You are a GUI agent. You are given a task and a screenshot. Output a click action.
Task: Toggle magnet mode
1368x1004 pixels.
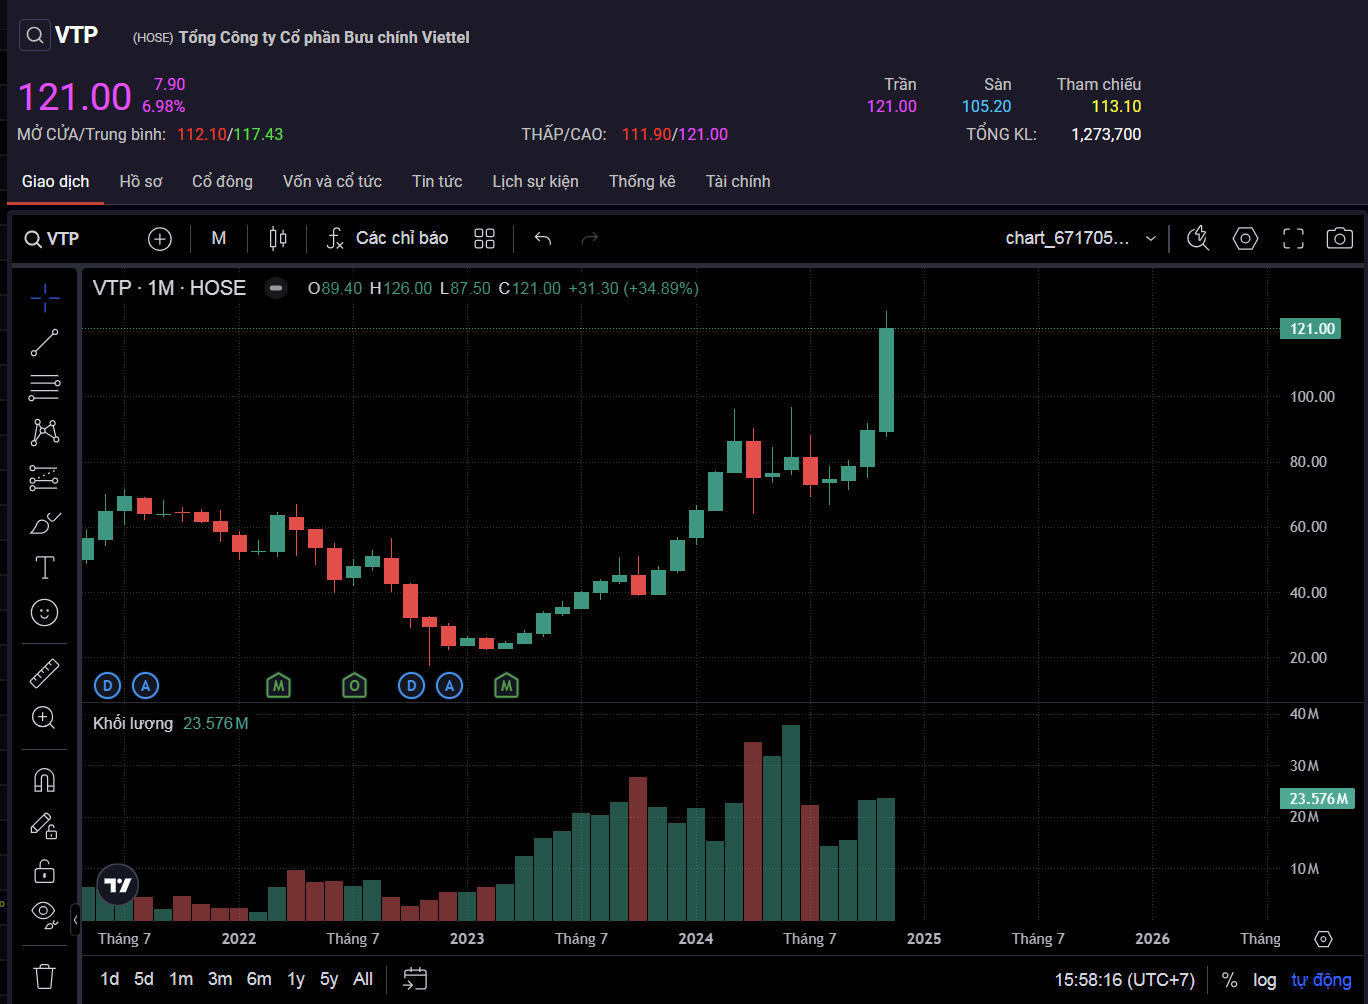[44, 780]
